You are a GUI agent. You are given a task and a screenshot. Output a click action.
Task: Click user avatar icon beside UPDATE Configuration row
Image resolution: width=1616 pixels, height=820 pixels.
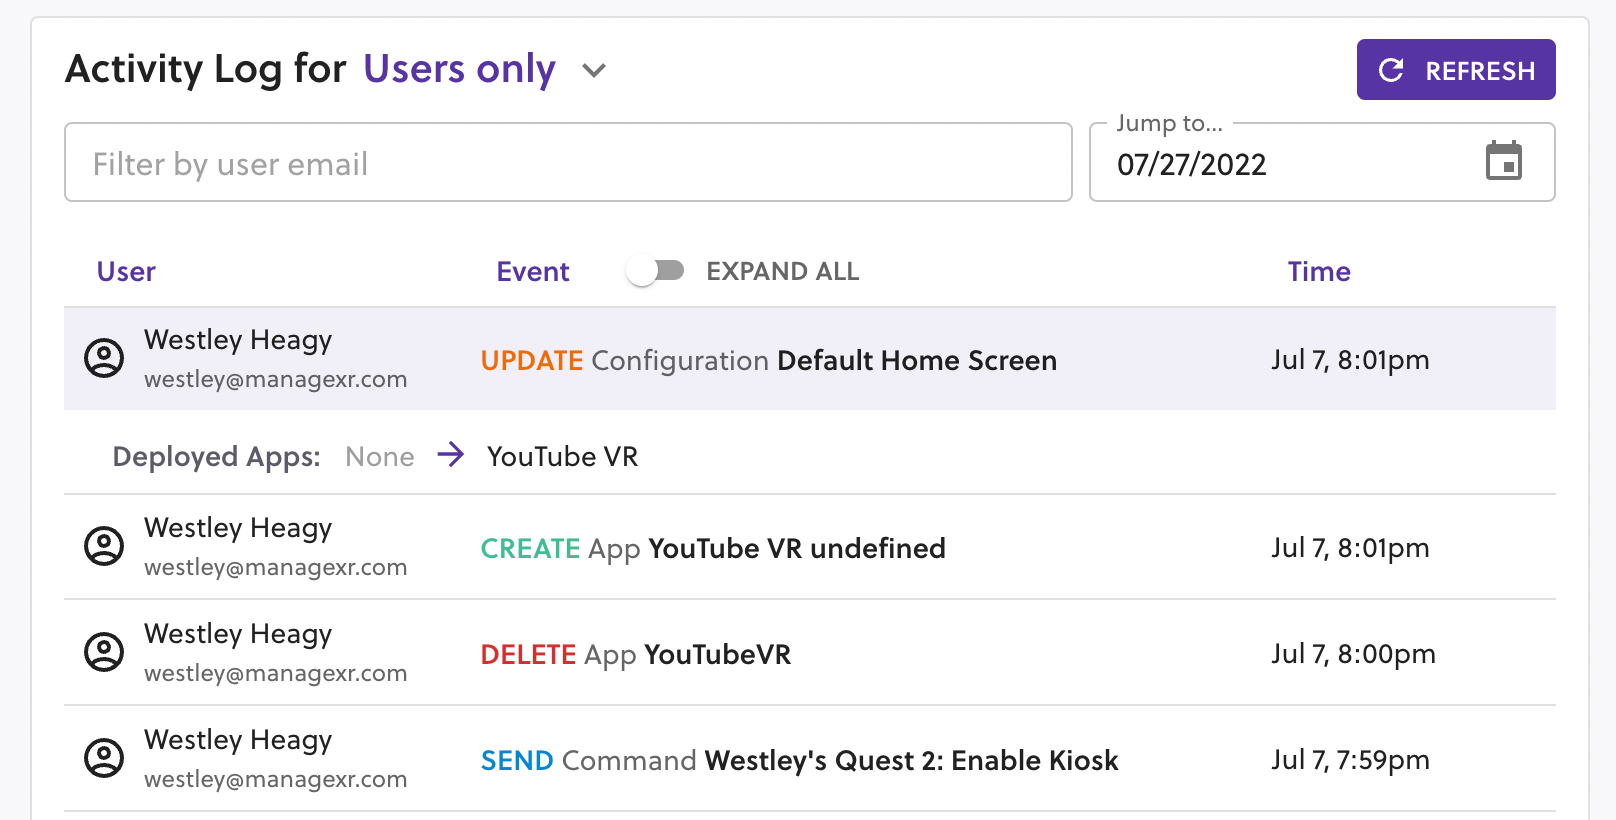(104, 358)
